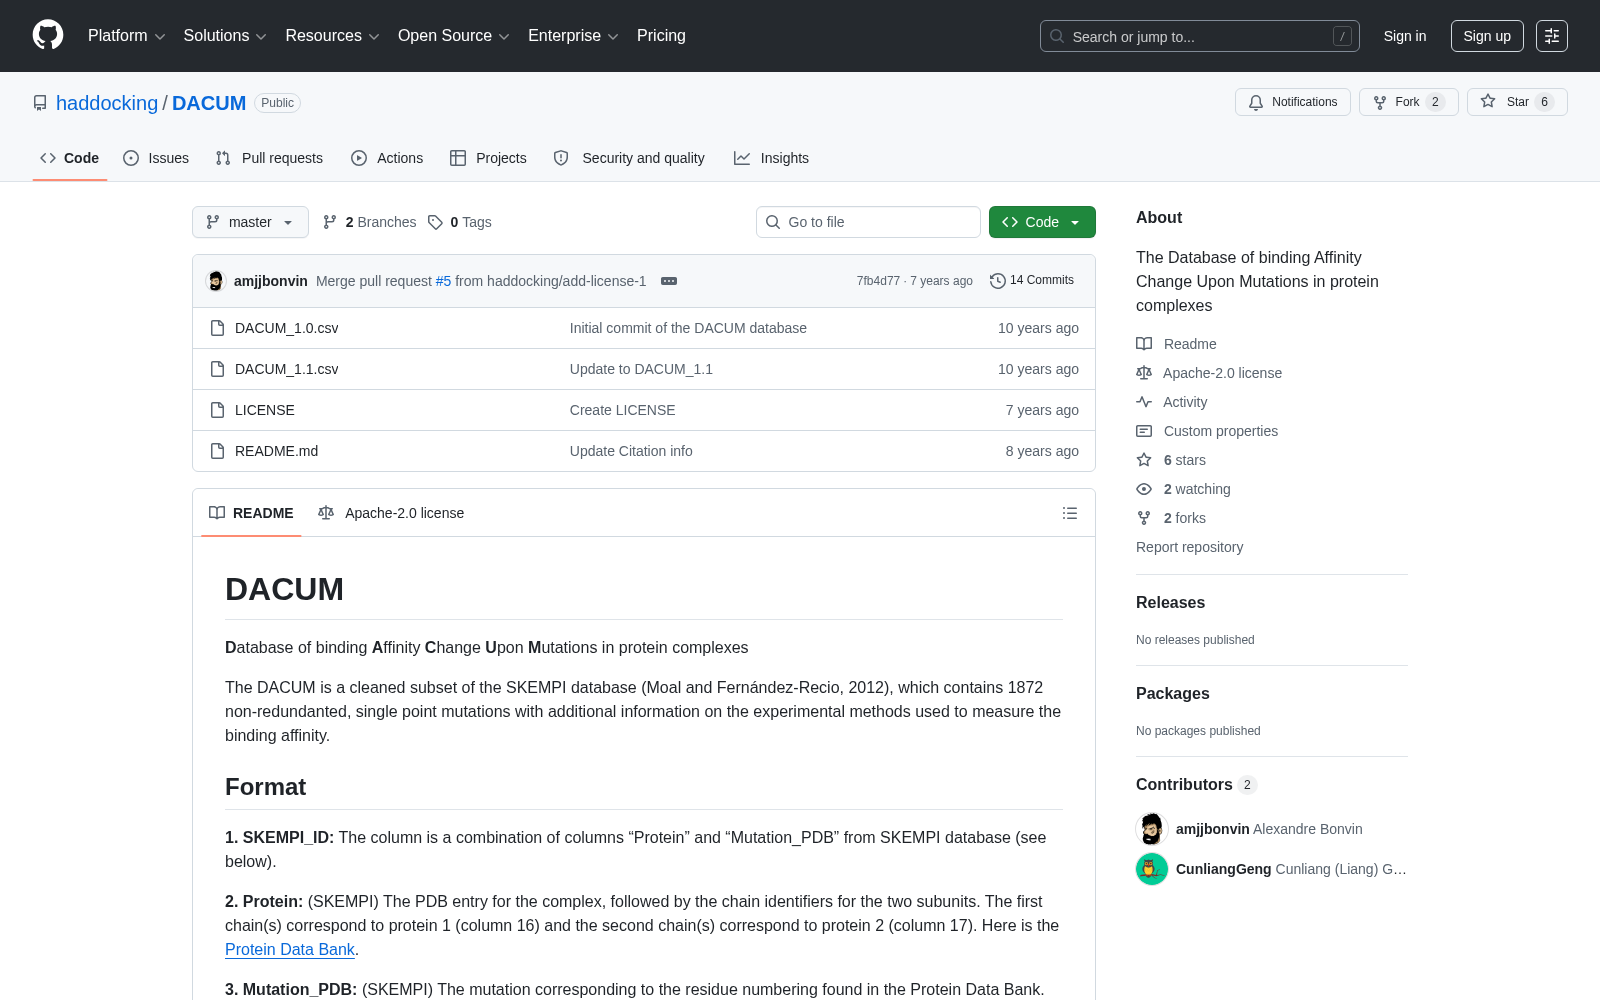Viewport: 1600px width, 1000px height.
Task: Star the DACUM repository
Action: (x=1517, y=102)
